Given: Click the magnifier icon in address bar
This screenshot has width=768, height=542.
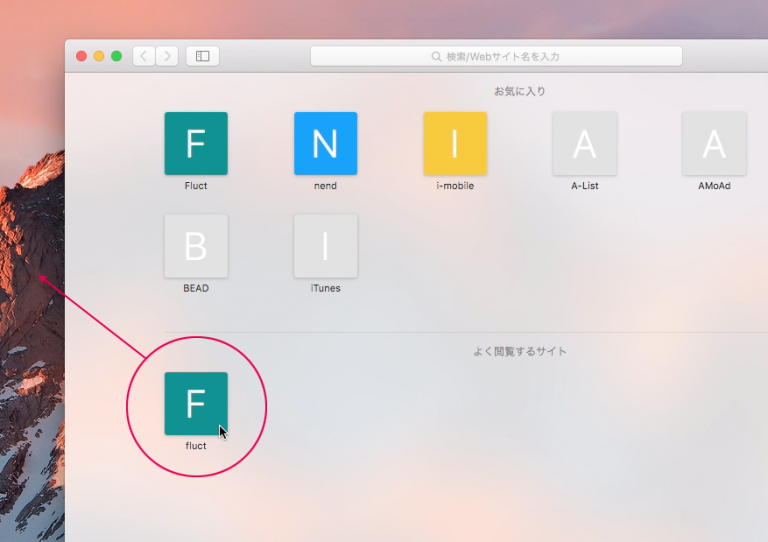Looking at the screenshot, I should [436, 57].
